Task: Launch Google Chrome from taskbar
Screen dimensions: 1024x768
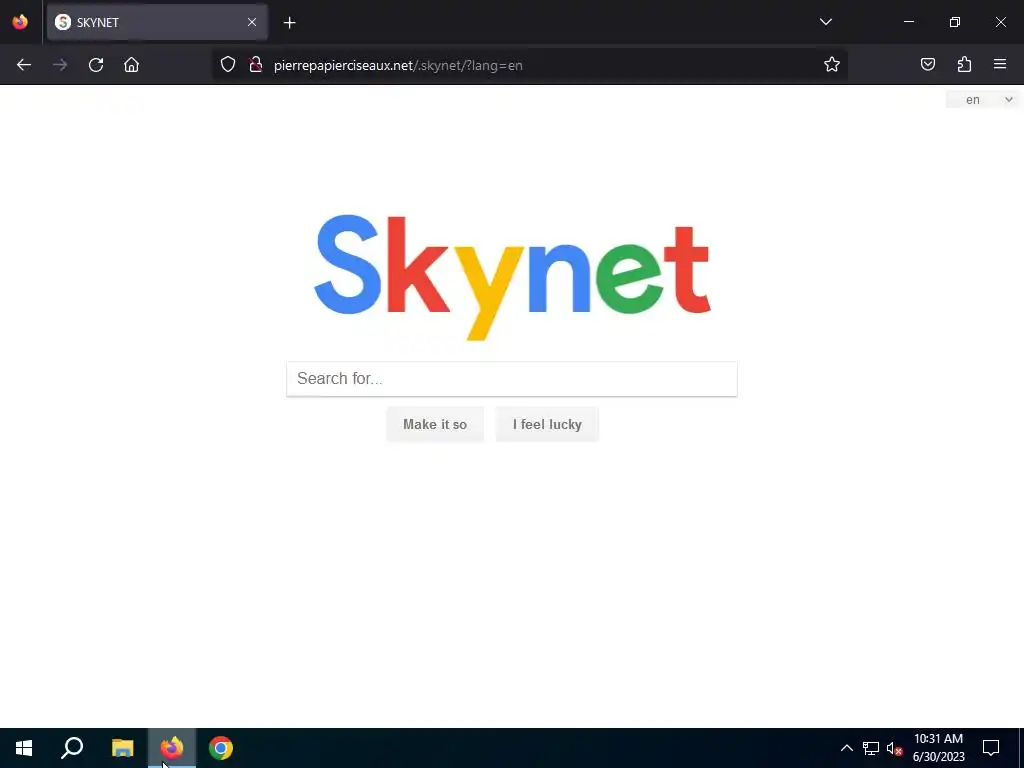Action: click(x=221, y=748)
